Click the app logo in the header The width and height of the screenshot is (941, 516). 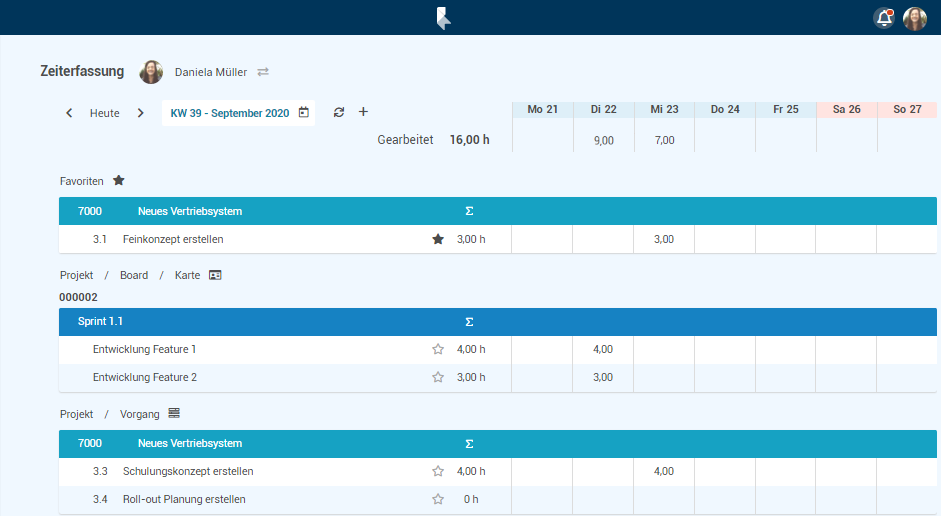(443, 18)
